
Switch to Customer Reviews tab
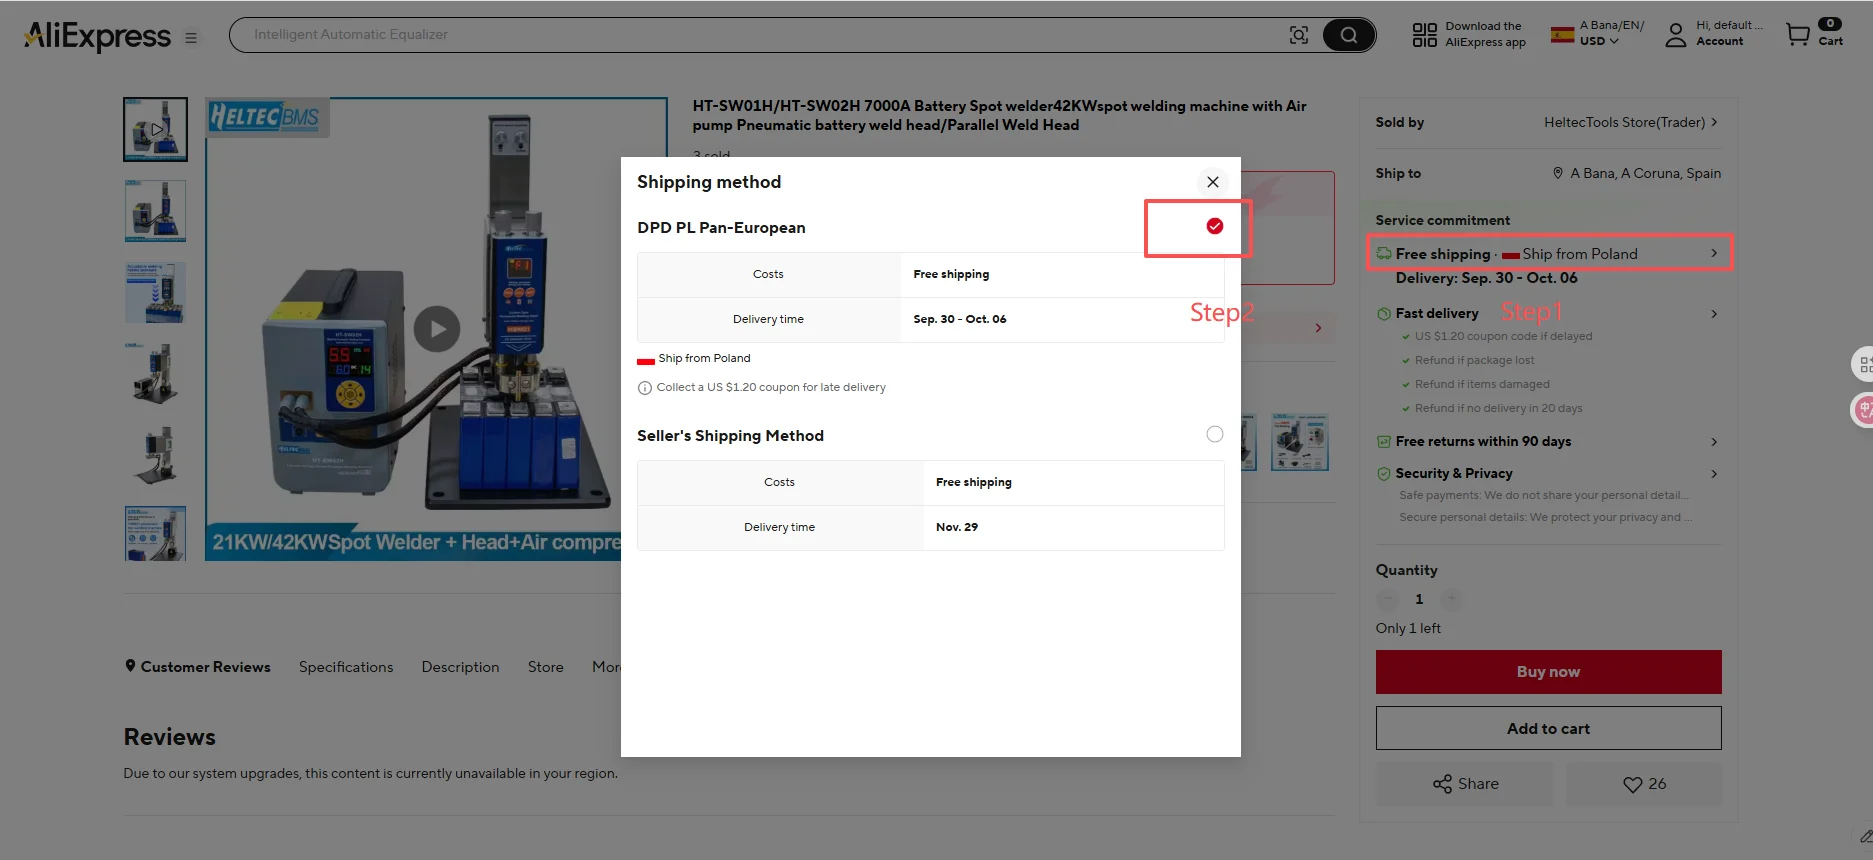198,667
